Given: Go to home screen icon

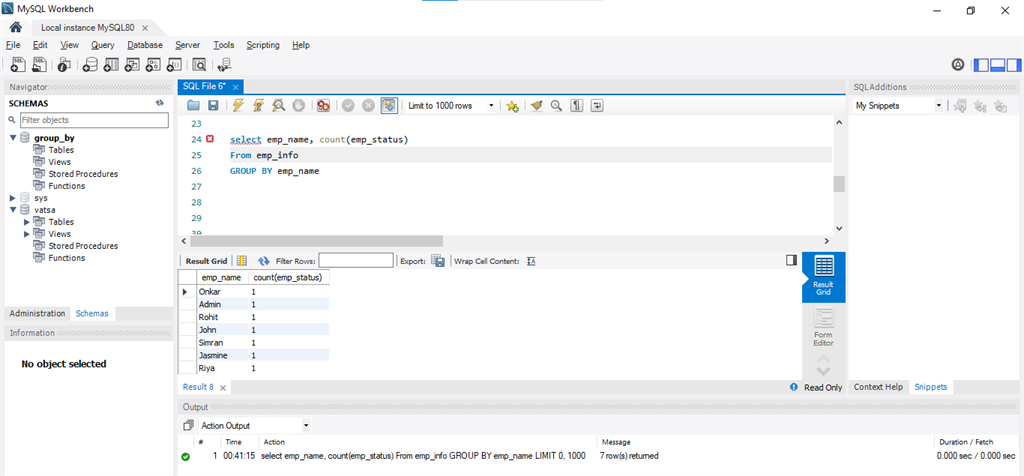Looking at the screenshot, I should [16, 27].
